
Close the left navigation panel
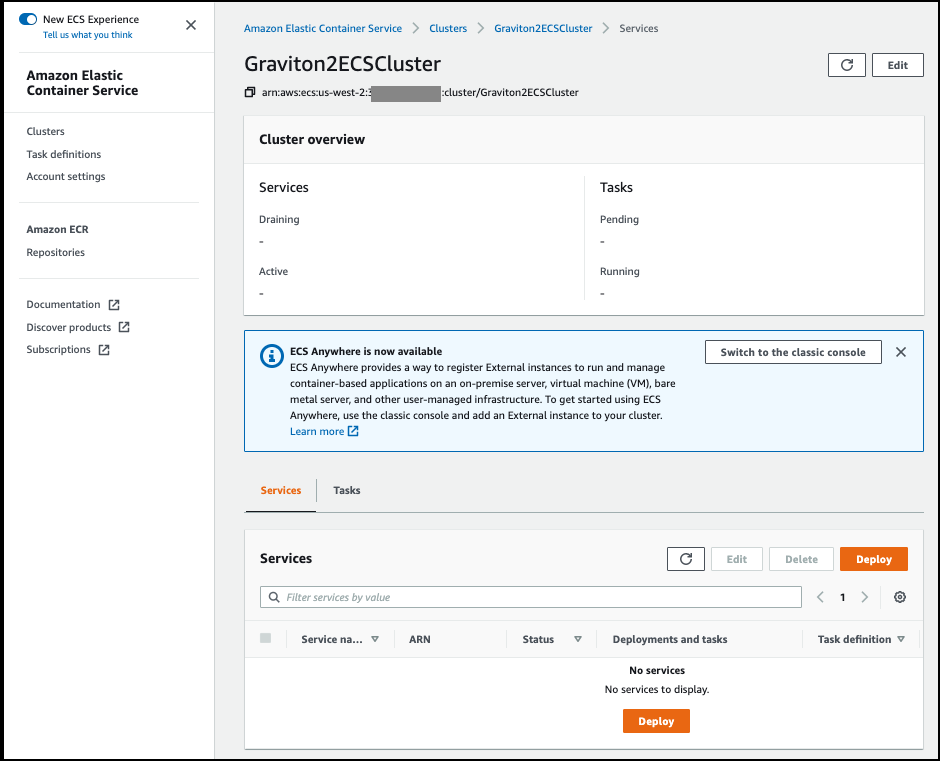click(191, 25)
